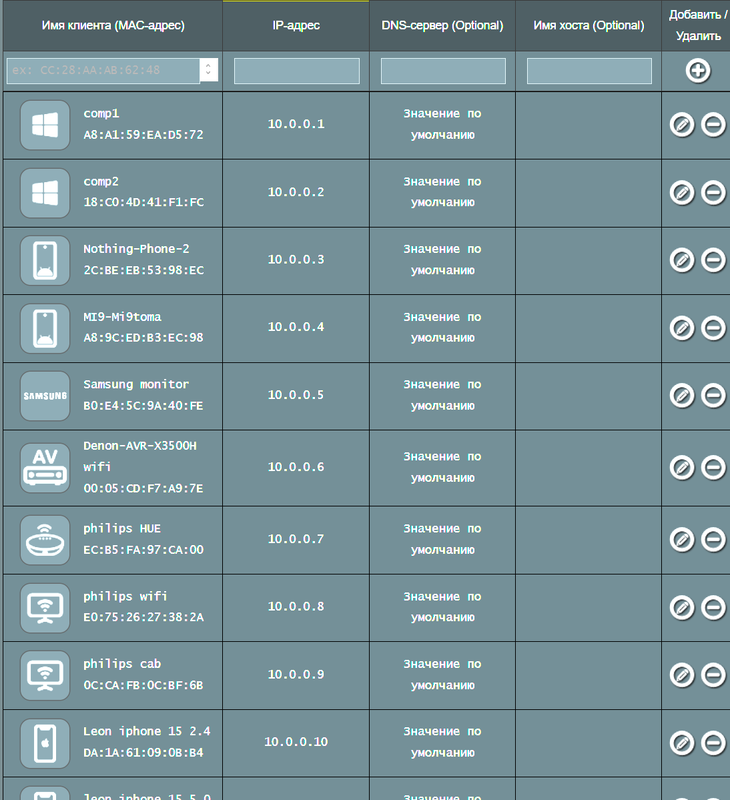Edit the Samsung monitor entry
Screen dimensions: 730x800
click(x=682, y=395)
